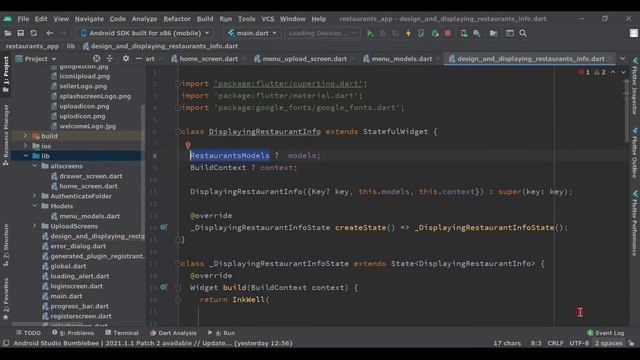Viewport: 640px width, 360px height.
Task: Open the AVD Manager device icon
Action: 464,33
